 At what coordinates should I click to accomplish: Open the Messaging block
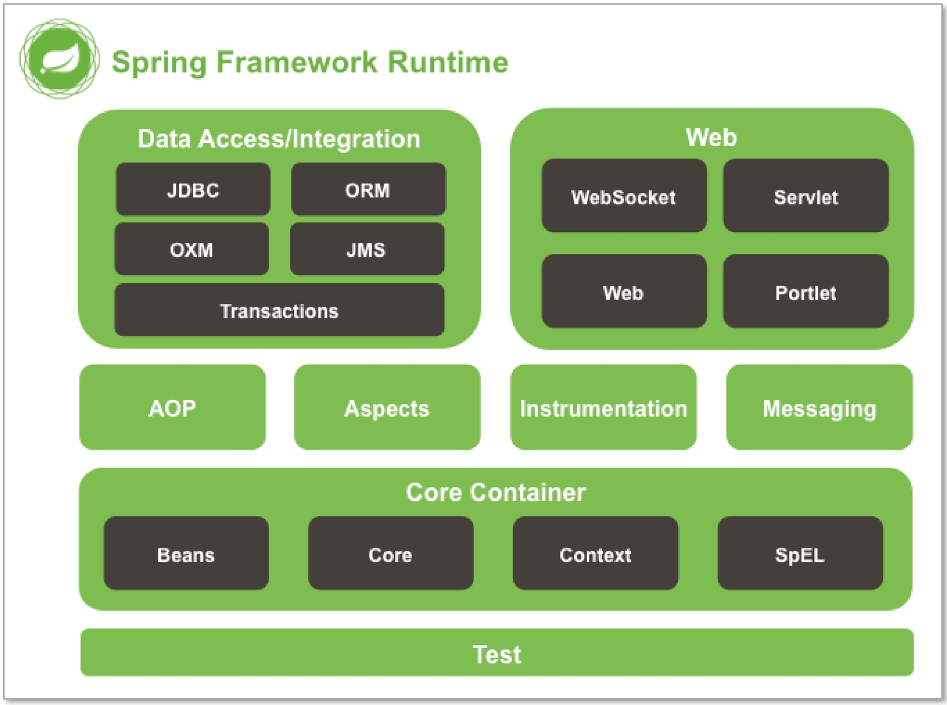pos(820,407)
